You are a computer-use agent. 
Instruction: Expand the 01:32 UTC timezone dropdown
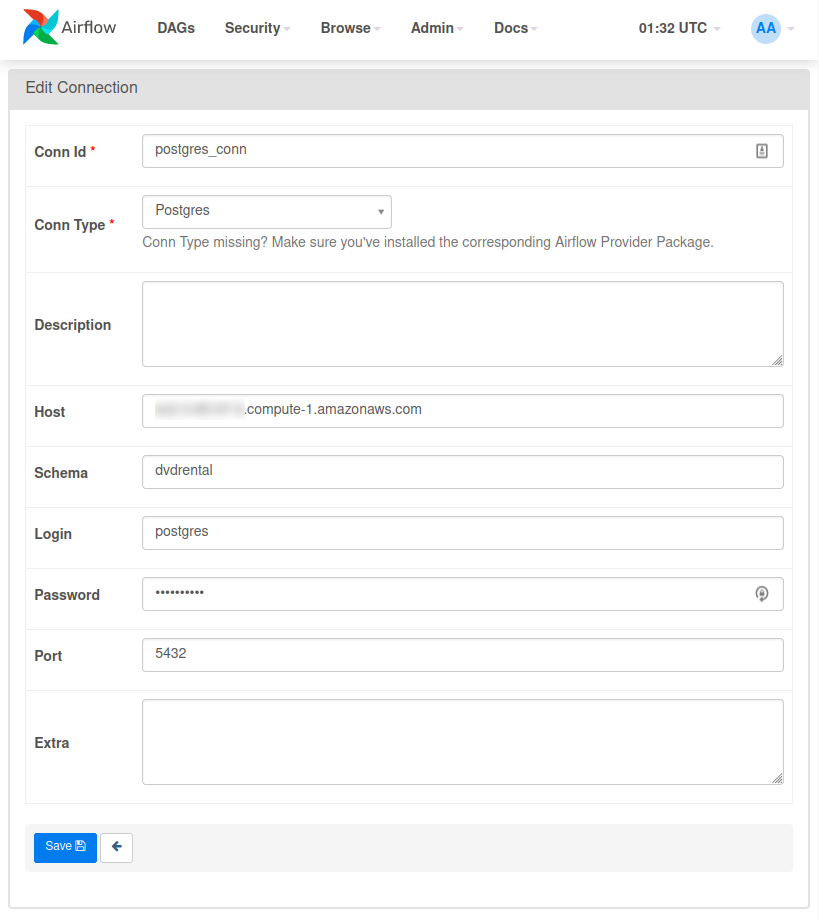pos(679,28)
